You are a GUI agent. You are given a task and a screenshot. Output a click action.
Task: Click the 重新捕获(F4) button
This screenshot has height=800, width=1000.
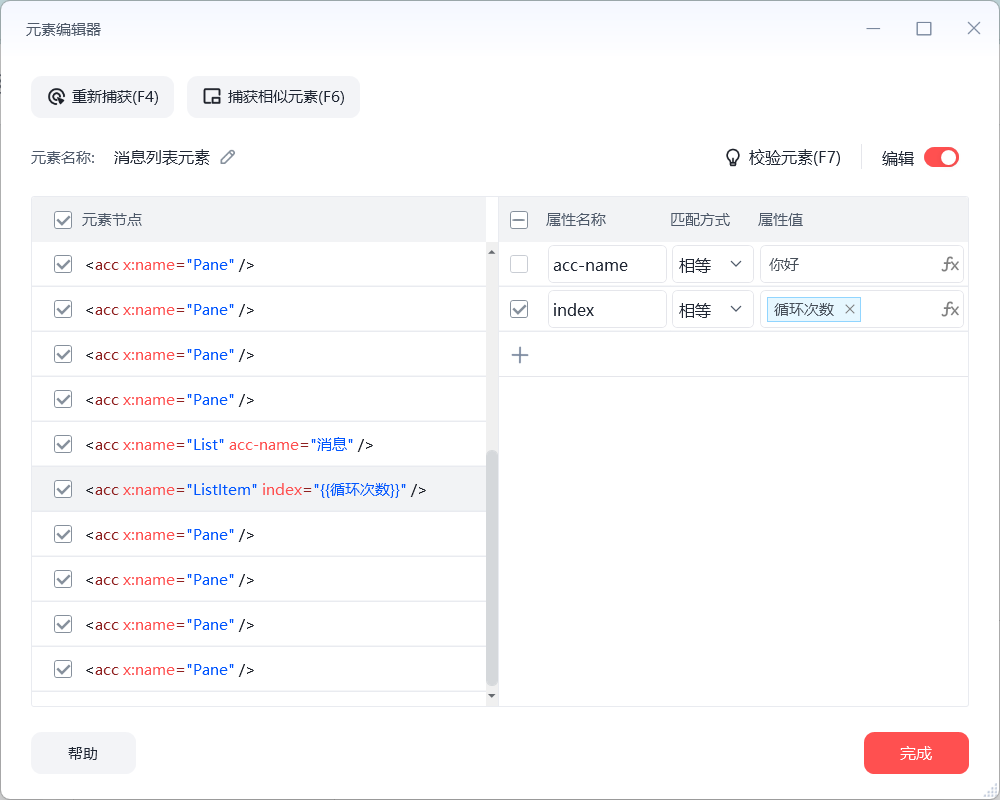click(103, 97)
